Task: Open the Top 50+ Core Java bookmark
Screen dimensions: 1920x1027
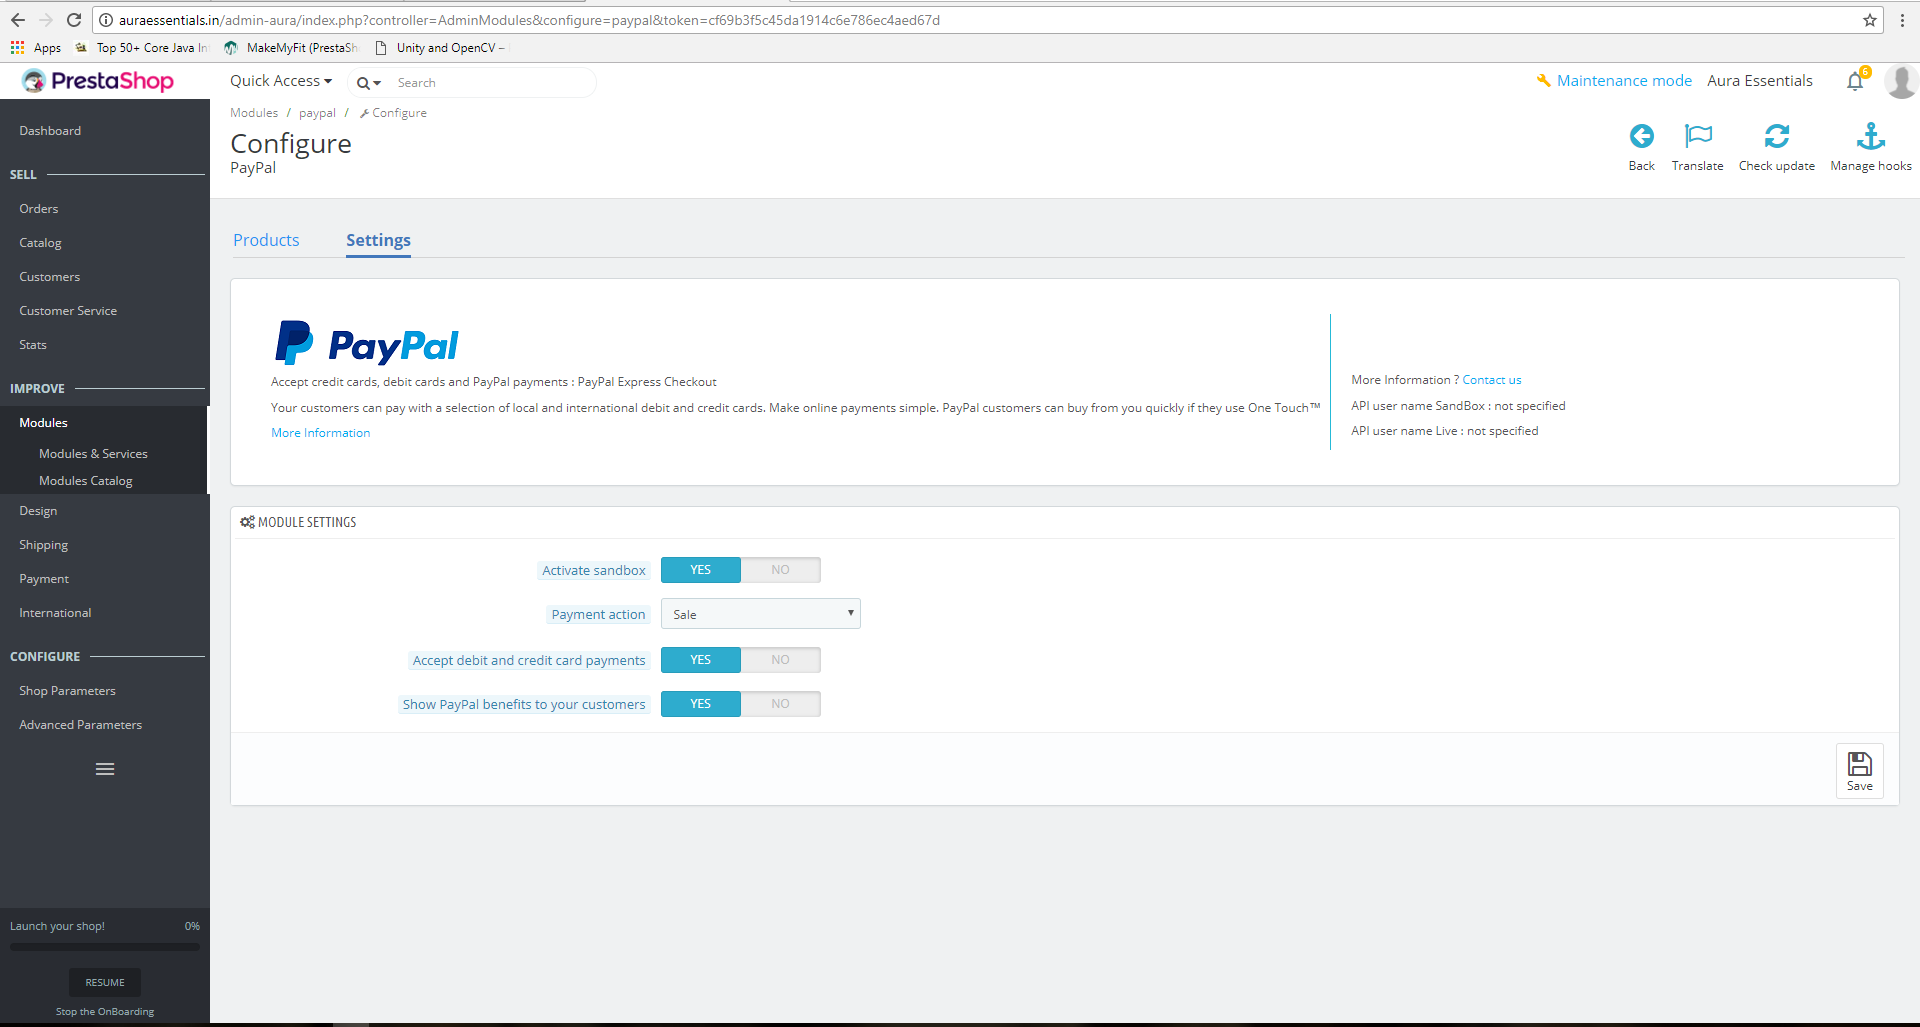Action: pyautogui.click(x=142, y=48)
